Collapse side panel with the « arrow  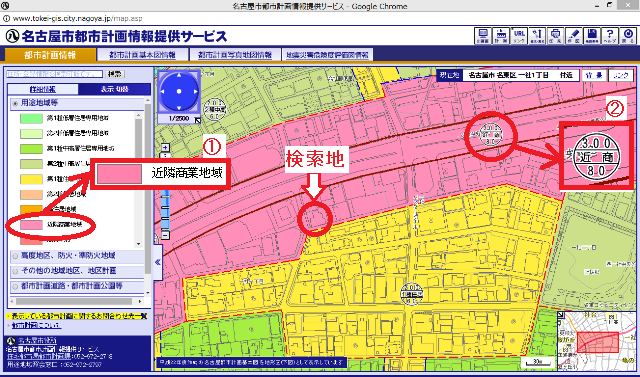click(x=158, y=262)
